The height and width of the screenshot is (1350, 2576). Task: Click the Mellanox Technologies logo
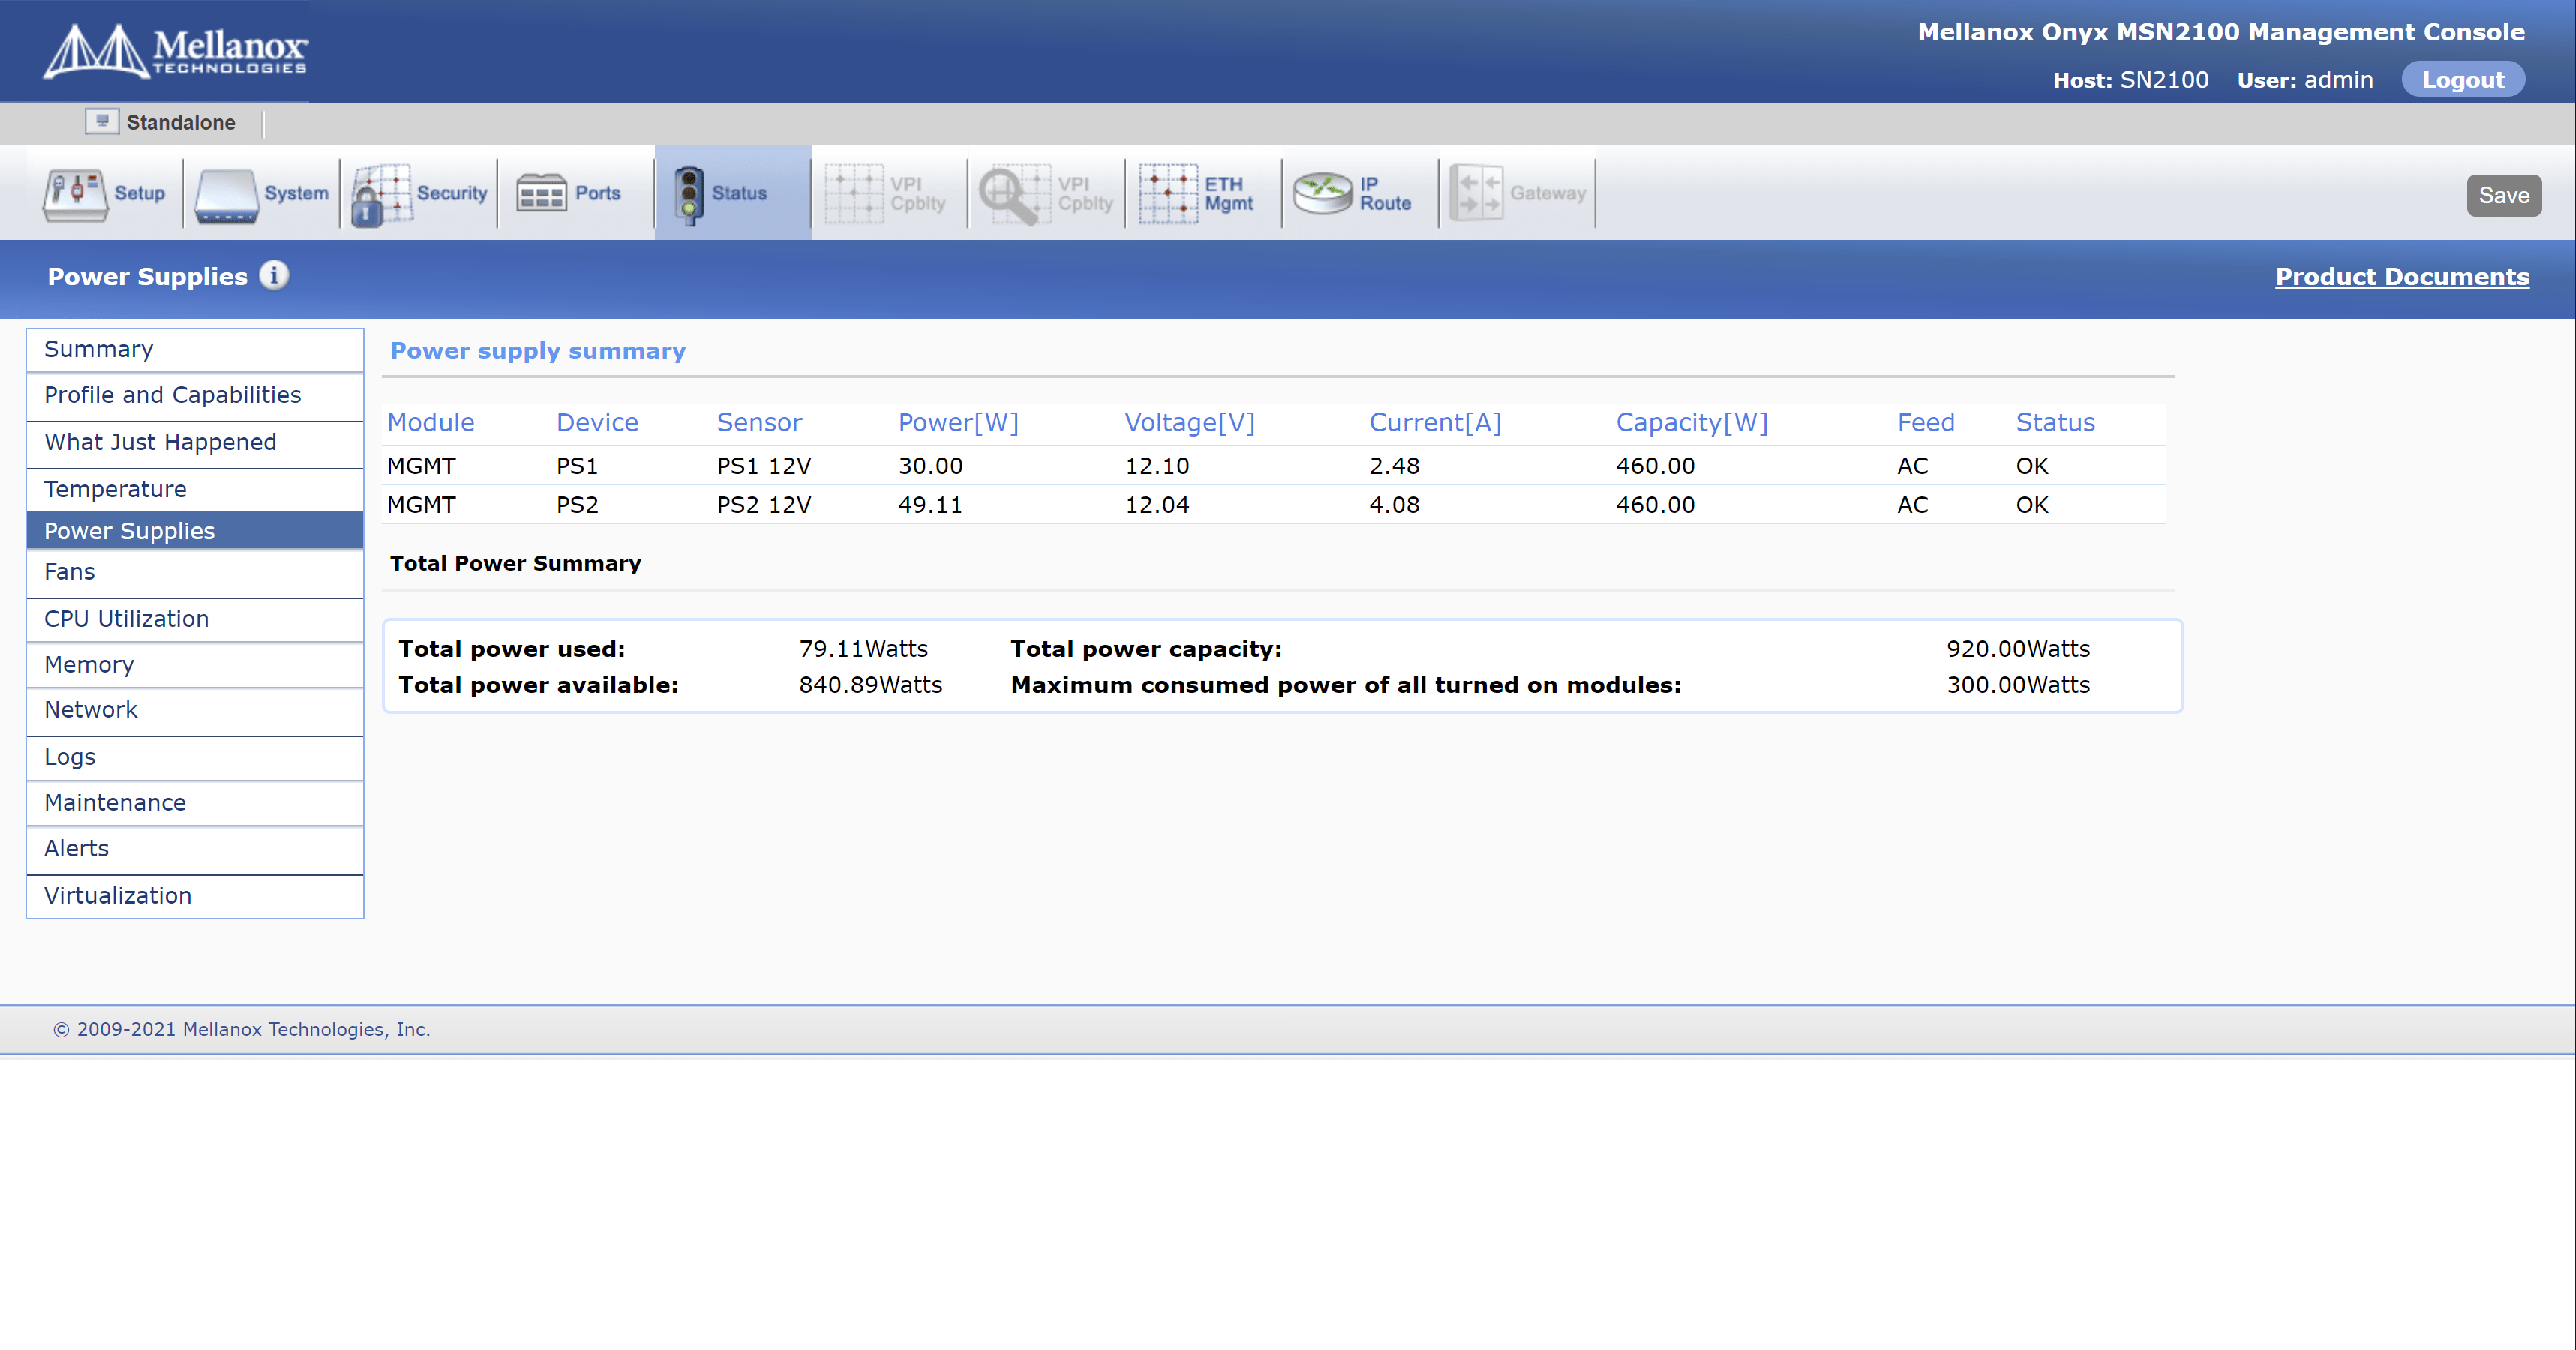176,50
